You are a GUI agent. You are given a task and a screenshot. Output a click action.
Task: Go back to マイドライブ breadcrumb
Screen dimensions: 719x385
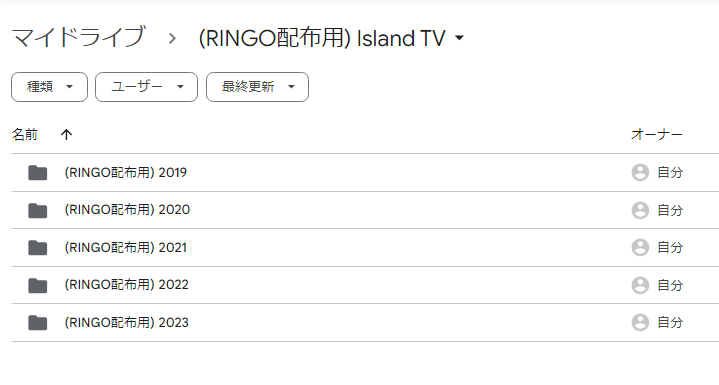[x=78, y=38]
